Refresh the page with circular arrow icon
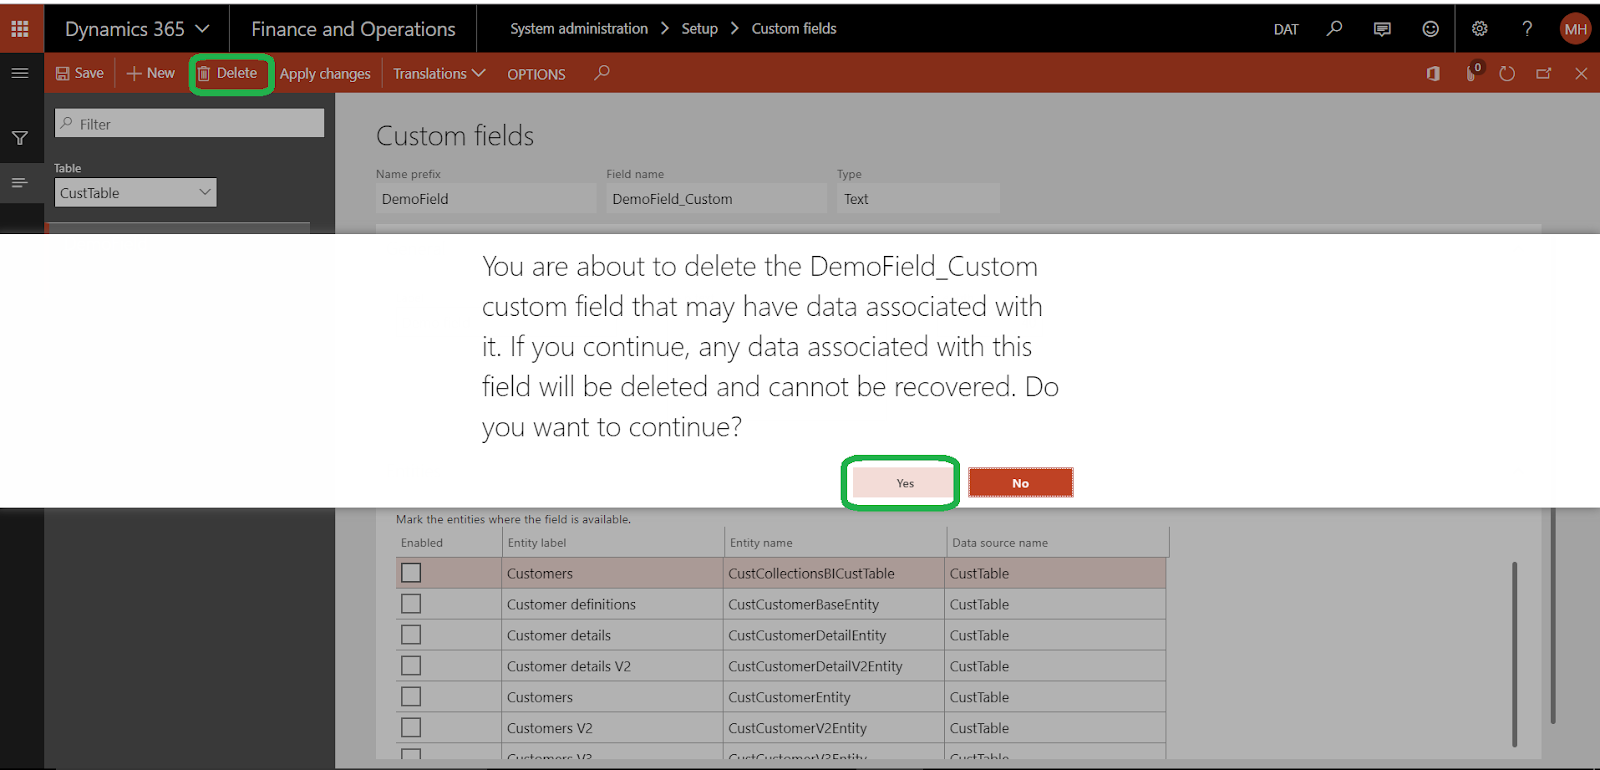 [x=1507, y=74]
